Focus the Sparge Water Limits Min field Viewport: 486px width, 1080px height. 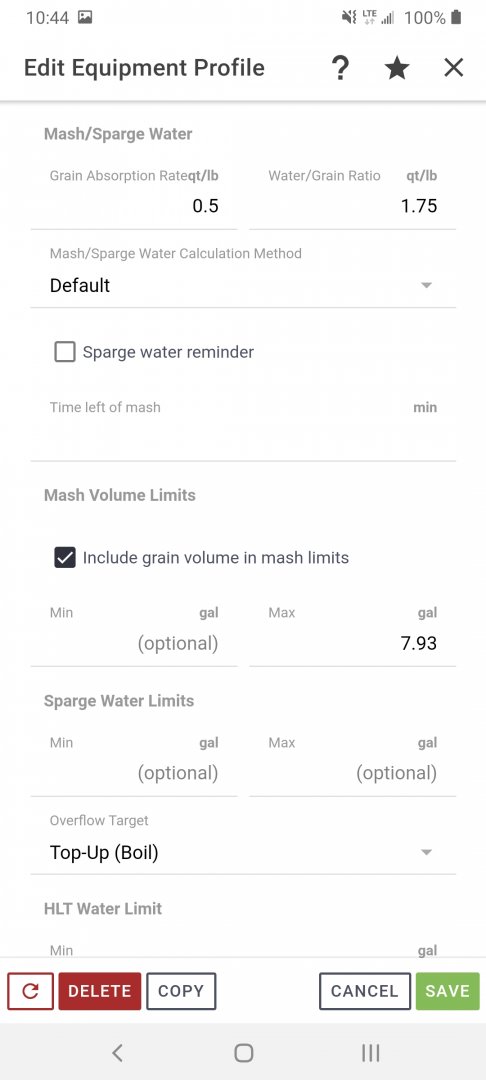click(x=134, y=773)
